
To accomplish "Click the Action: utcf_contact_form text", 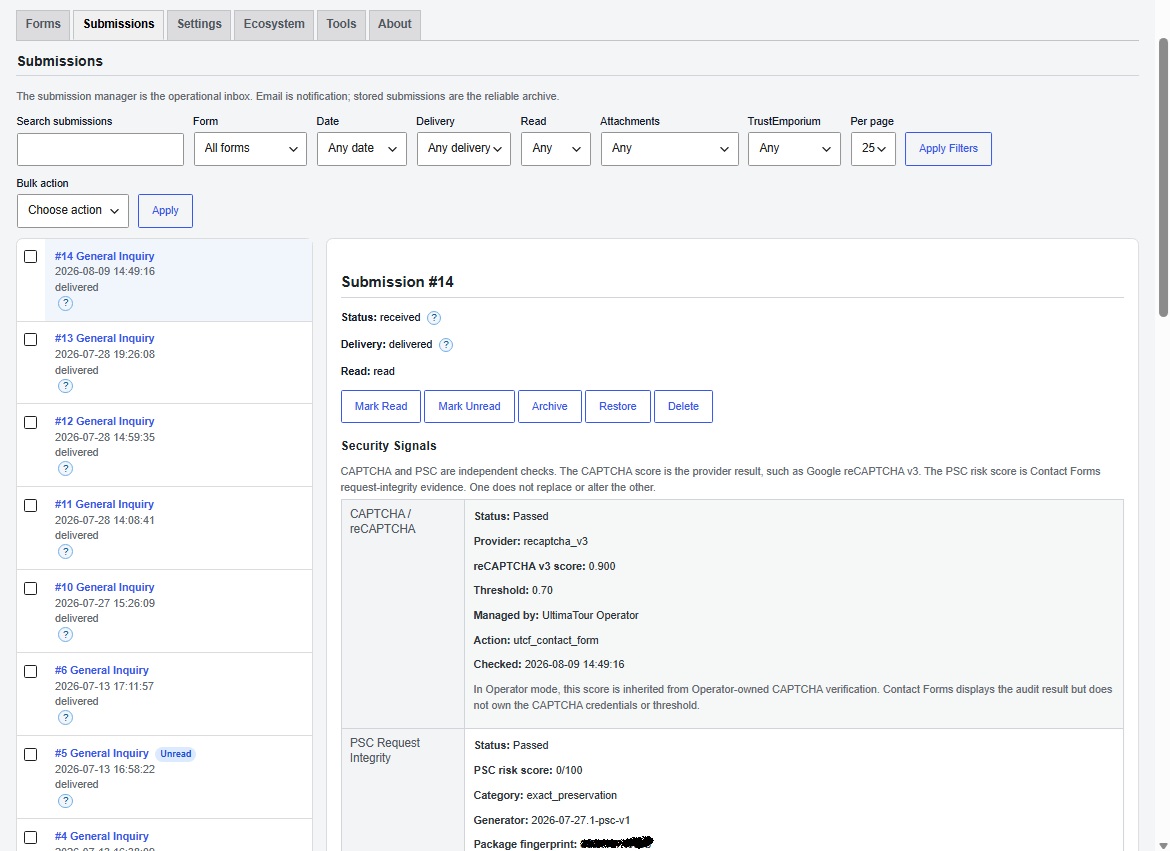I will point(536,640).
